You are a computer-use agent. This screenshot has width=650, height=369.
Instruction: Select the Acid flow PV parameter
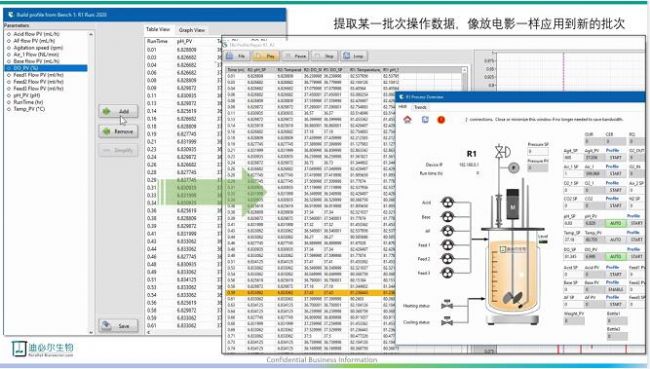click(x=36, y=34)
